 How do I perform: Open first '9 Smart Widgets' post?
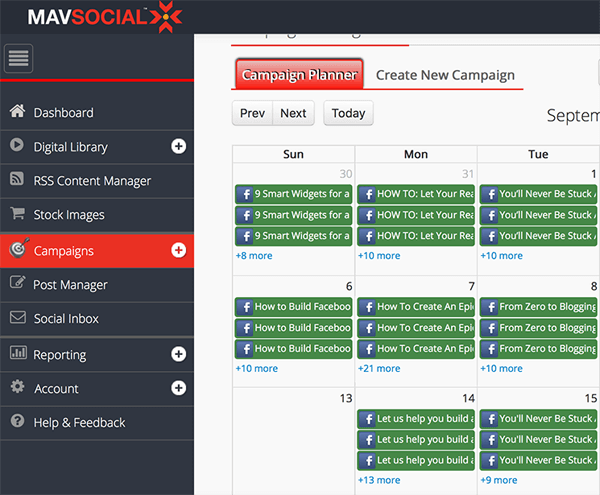[293, 194]
